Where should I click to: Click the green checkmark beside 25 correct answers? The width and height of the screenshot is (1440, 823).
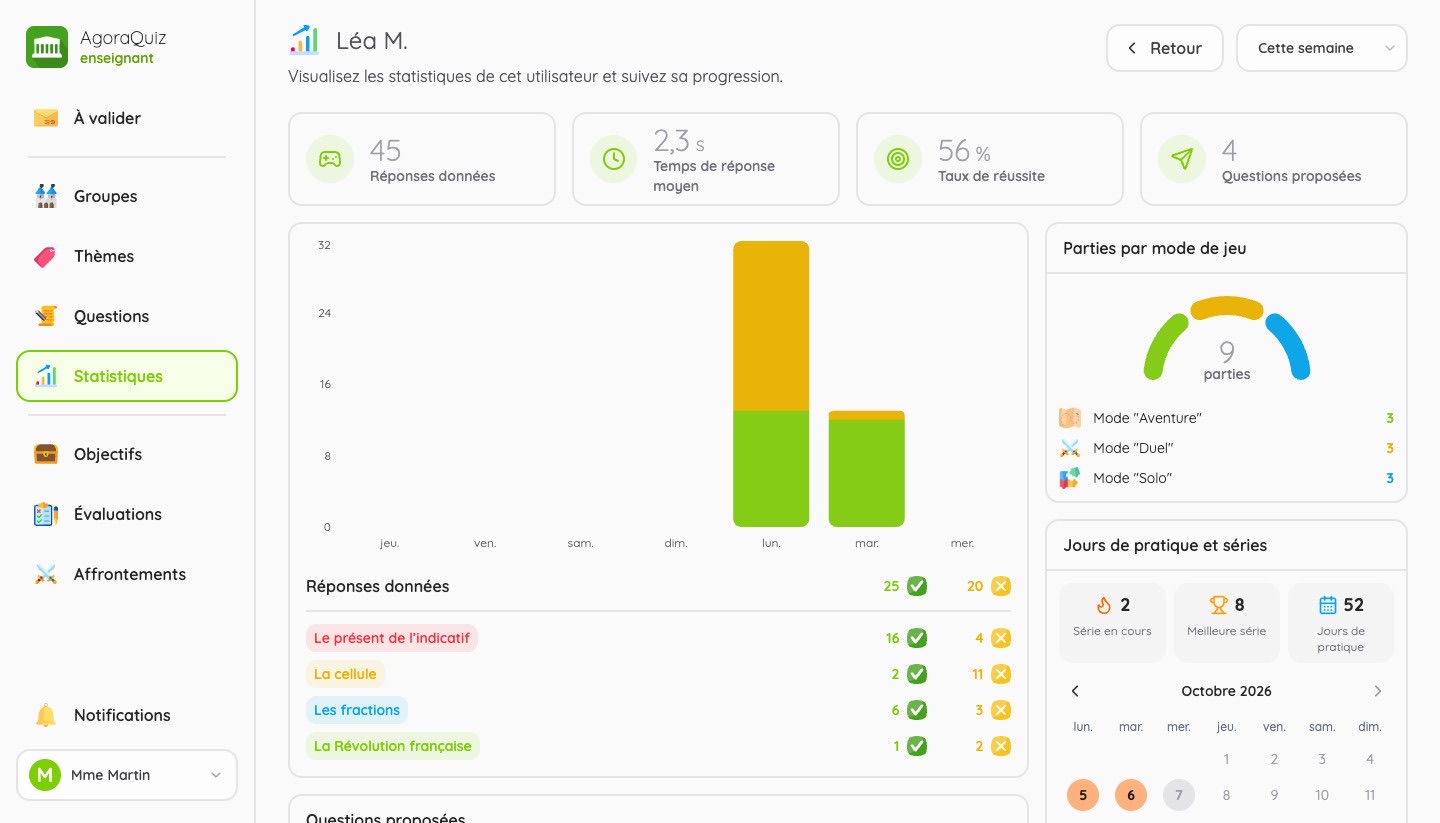(917, 586)
